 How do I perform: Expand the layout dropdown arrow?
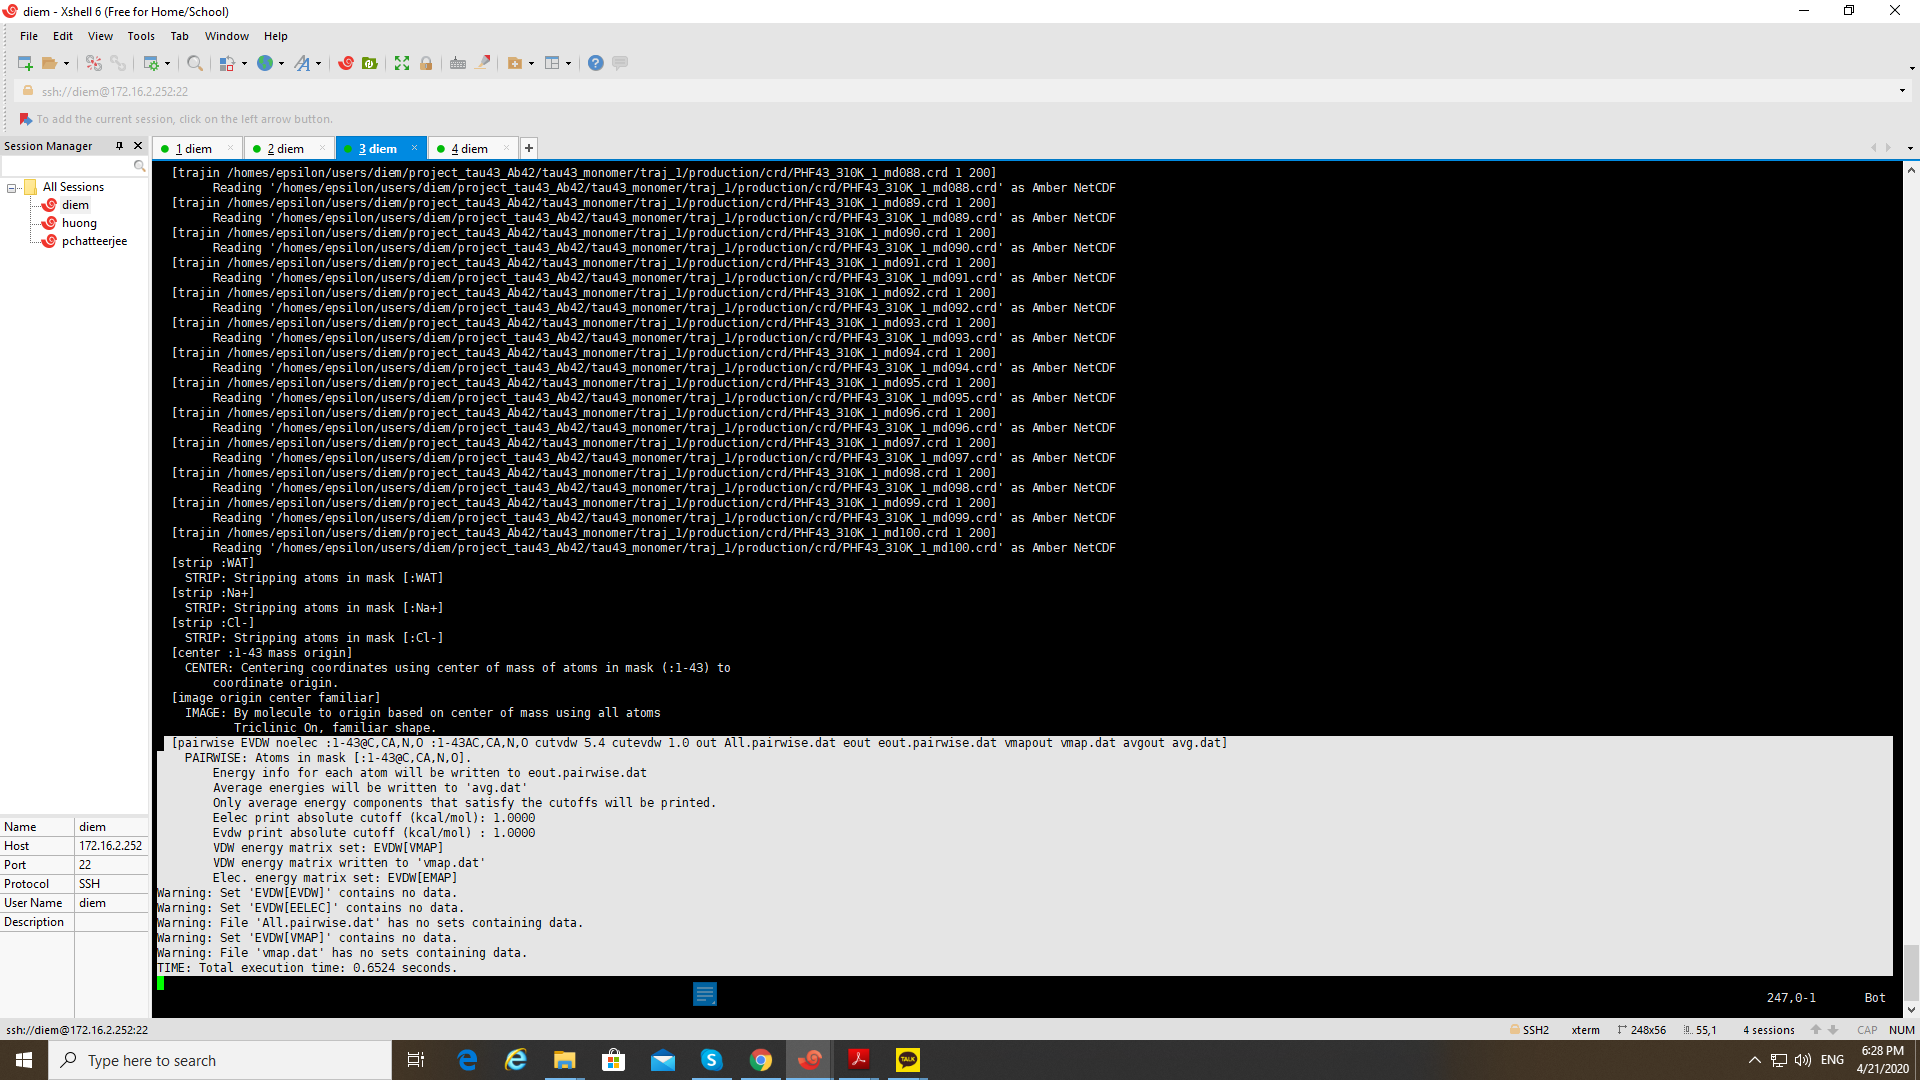tap(569, 63)
